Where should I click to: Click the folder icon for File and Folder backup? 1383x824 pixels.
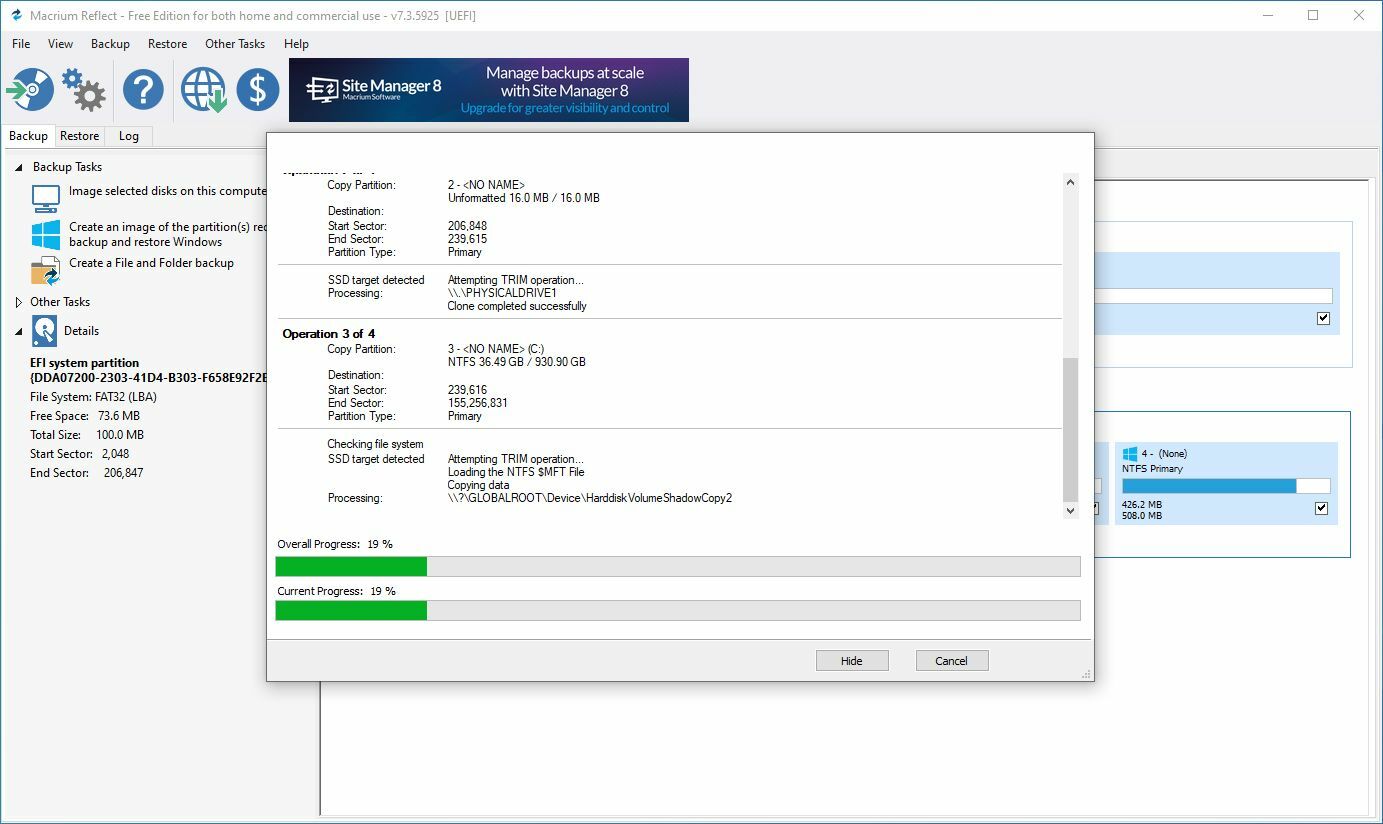(46, 270)
